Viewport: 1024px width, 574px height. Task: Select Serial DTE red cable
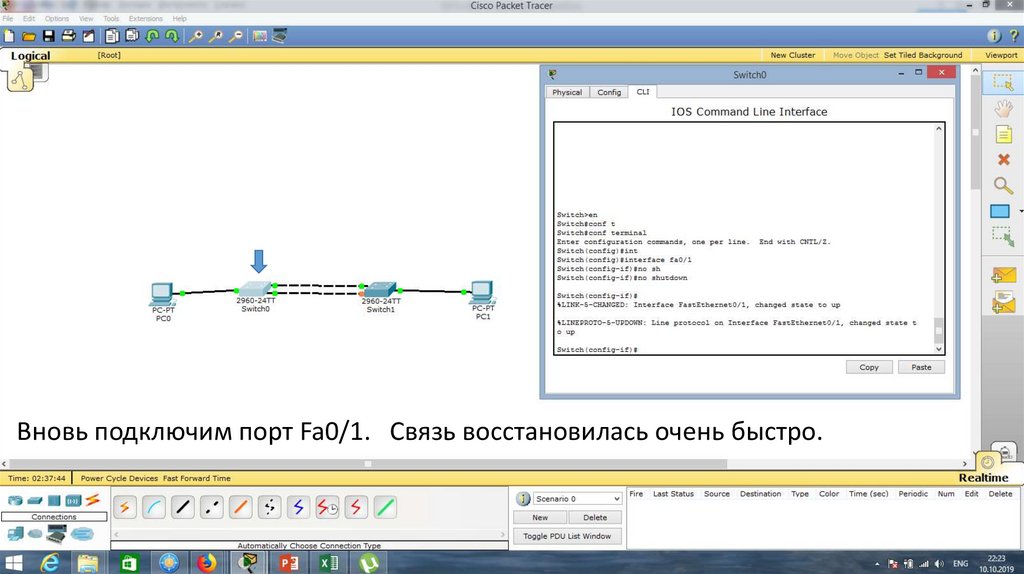click(x=356, y=507)
